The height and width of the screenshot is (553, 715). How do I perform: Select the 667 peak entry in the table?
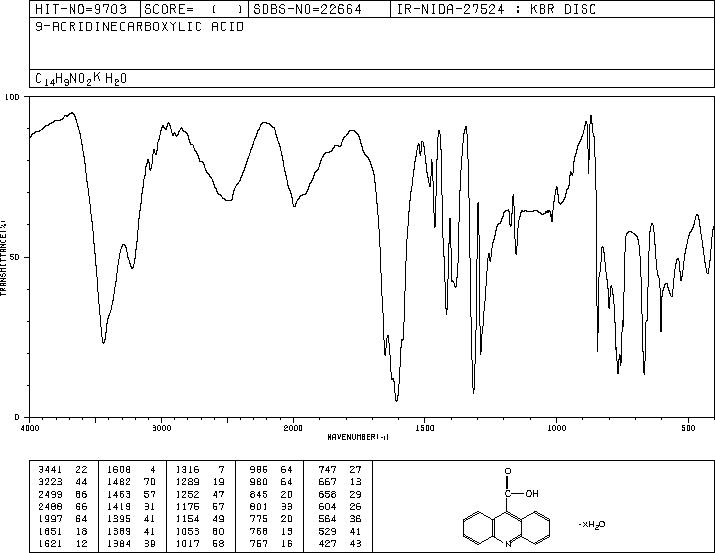tap(340, 482)
